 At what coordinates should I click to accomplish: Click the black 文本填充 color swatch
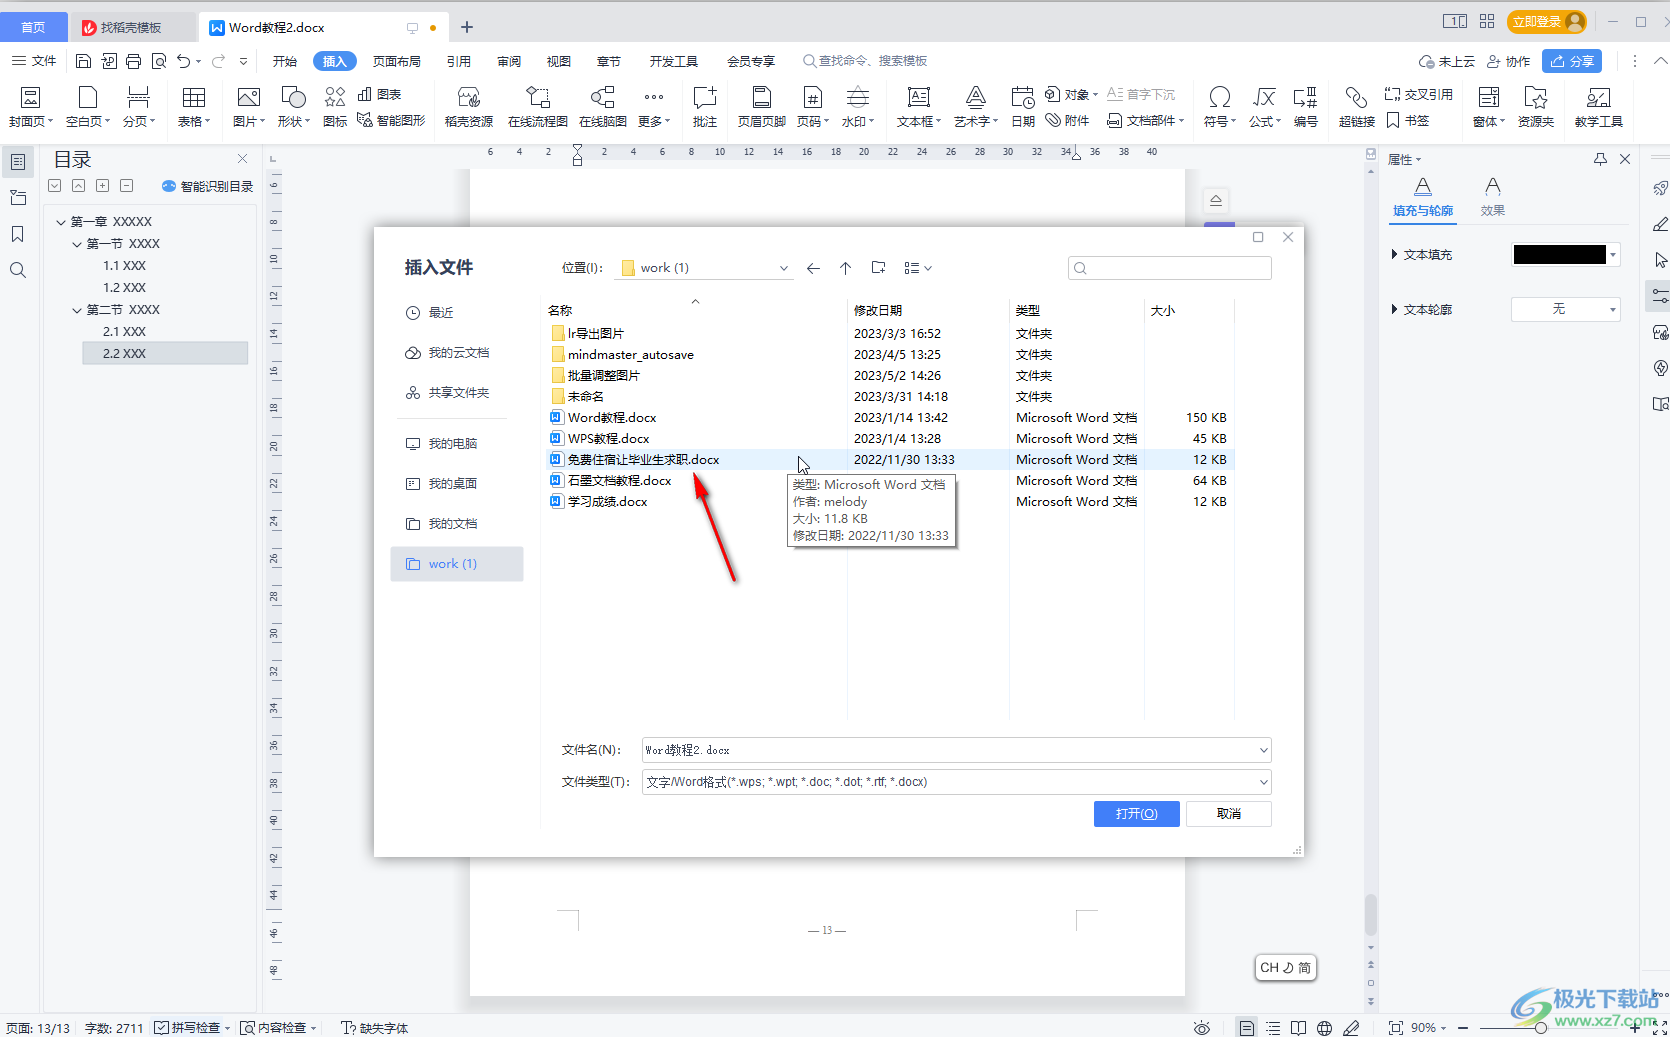click(1559, 255)
